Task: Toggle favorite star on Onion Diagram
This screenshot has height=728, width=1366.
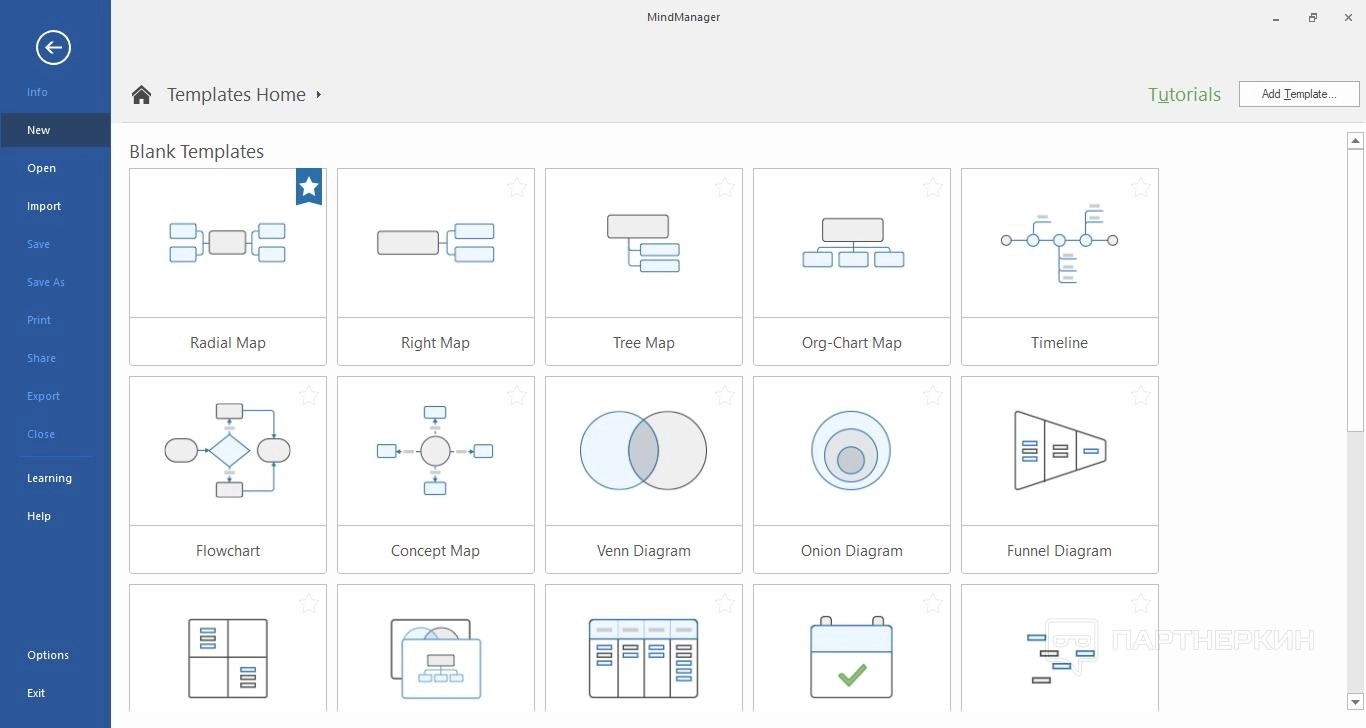Action: click(933, 395)
